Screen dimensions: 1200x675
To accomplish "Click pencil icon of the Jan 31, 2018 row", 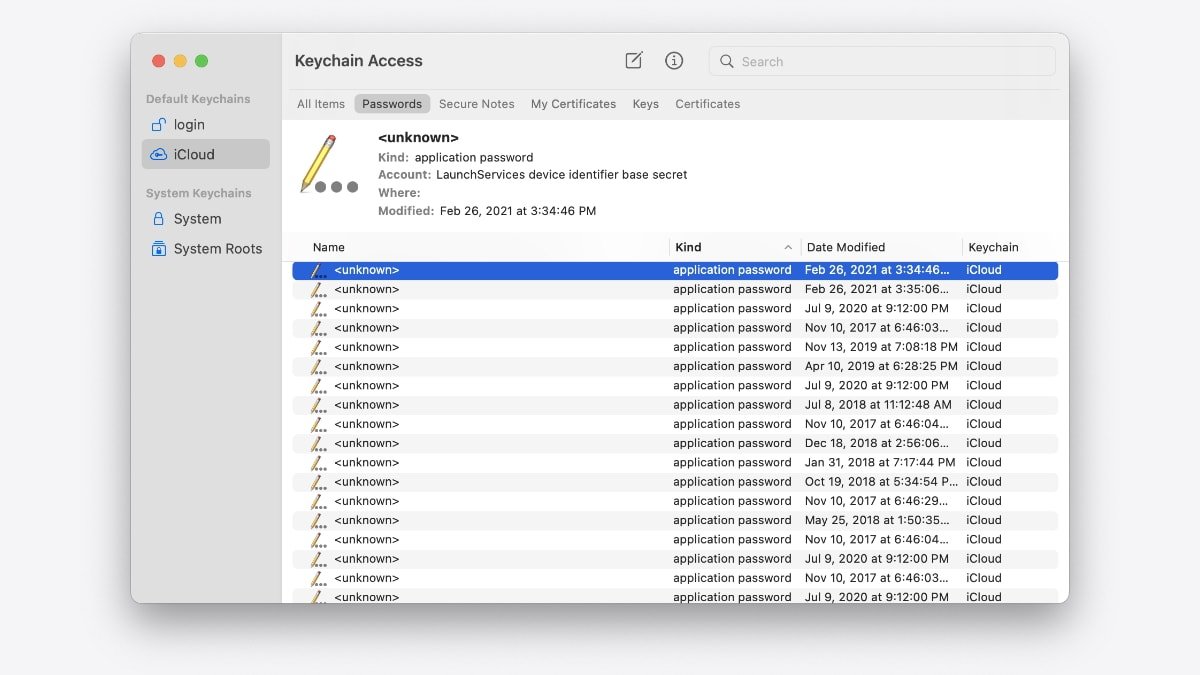I will click(318, 462).
